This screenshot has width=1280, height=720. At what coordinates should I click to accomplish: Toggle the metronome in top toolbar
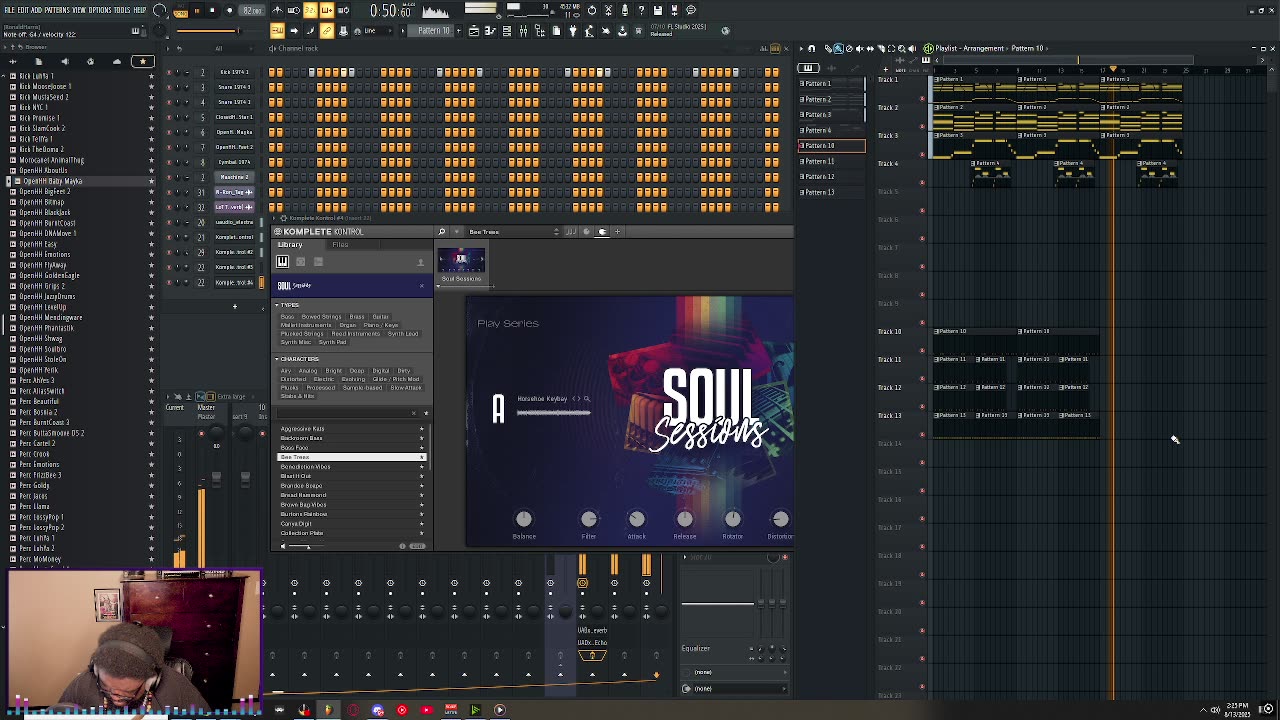(x=277, y=11)
